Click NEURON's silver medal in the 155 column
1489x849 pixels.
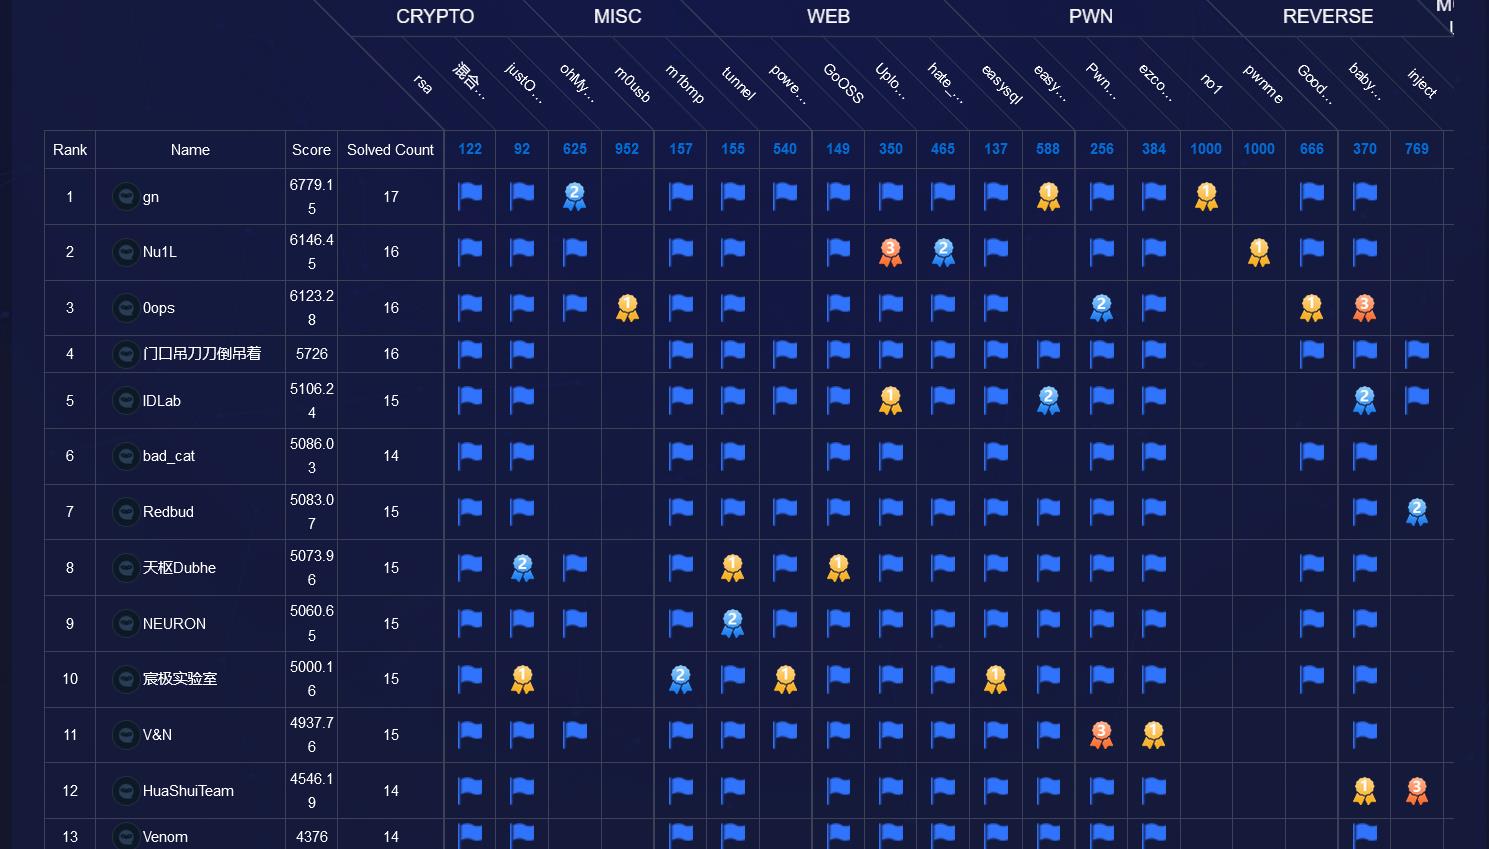pyautogui.click(x=732, y=624)
